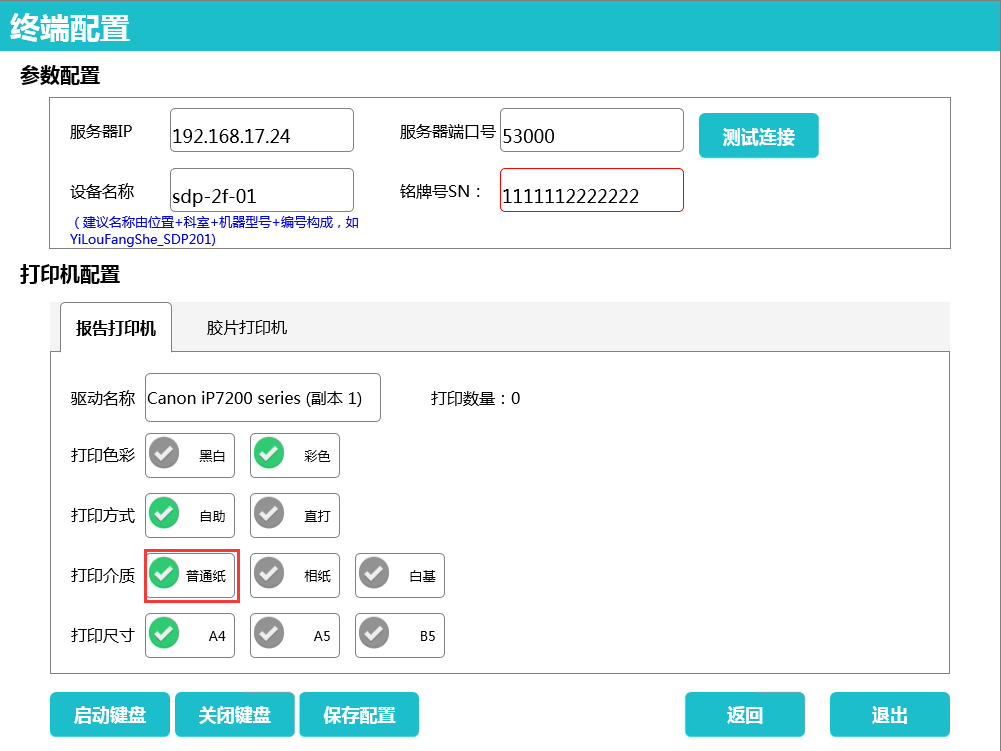The width and height of the screenshot is (1001, 751).
Task: Open the 驱动名称 printer driver field
Action: 262,398
